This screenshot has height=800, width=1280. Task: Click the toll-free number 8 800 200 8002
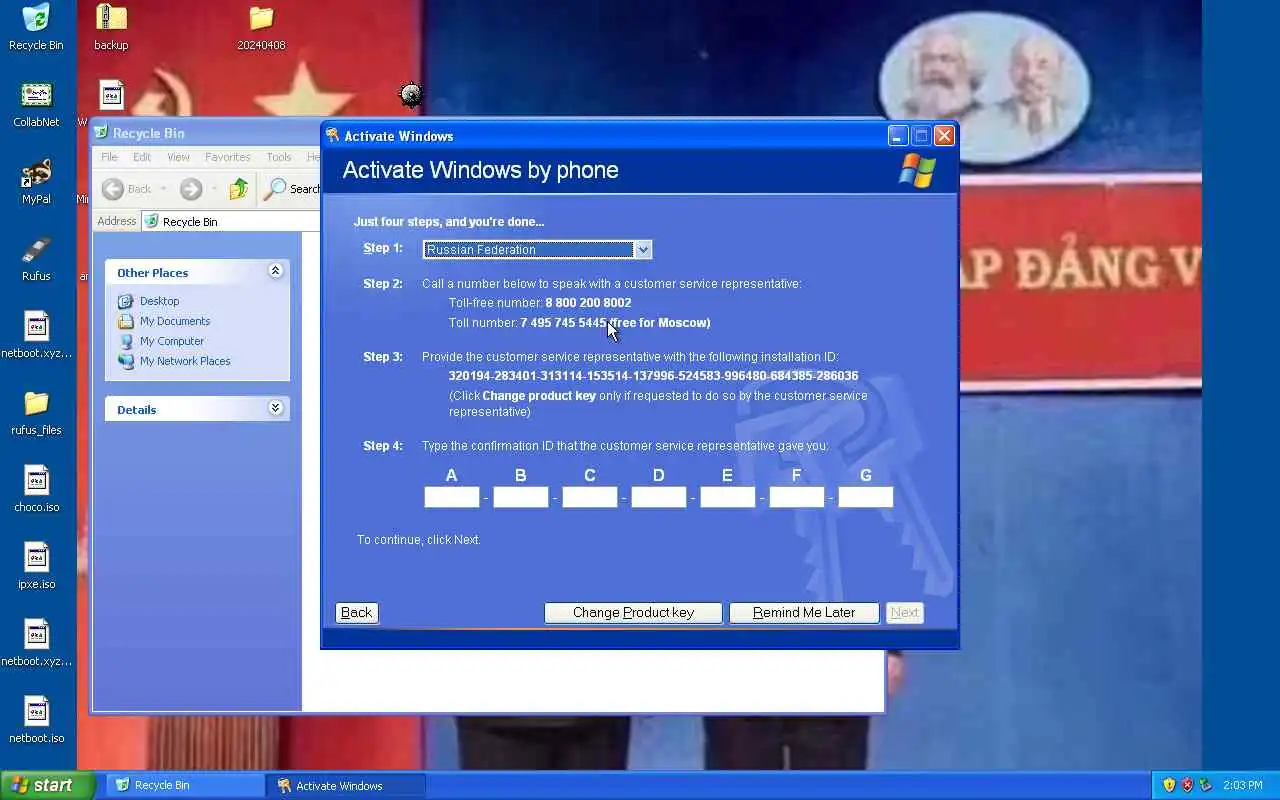[x=588, y=303]
